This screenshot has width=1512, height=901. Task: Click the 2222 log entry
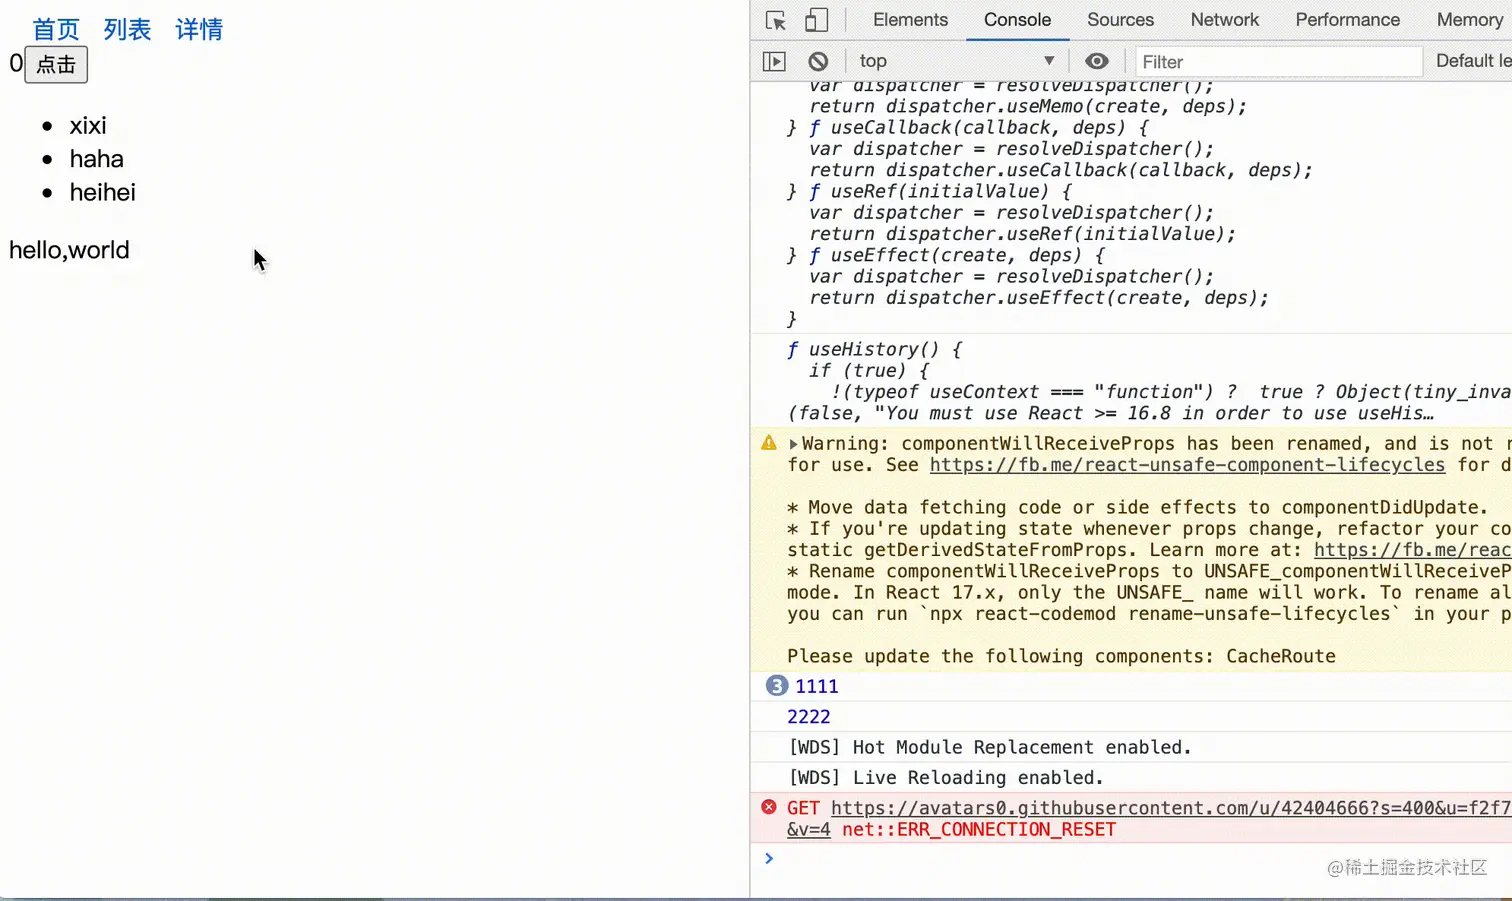tap(809, 717)
